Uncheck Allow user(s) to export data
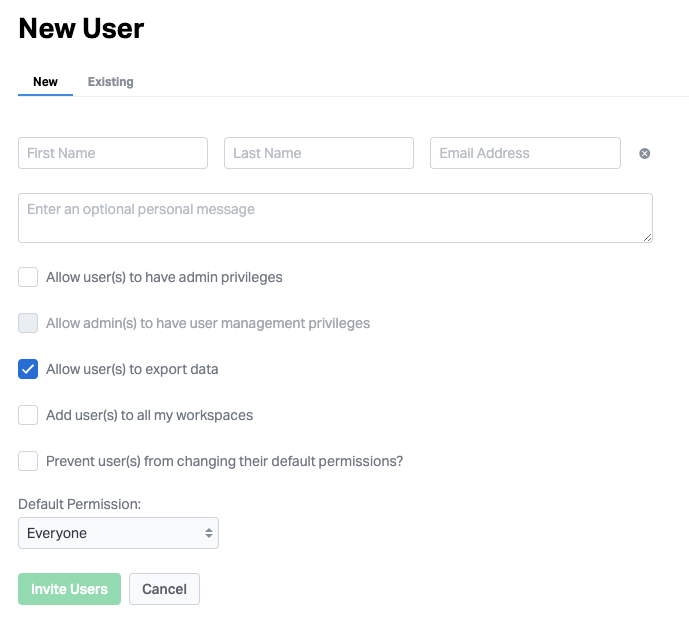Viewport: 689px width, 619px height. point(28,369)
